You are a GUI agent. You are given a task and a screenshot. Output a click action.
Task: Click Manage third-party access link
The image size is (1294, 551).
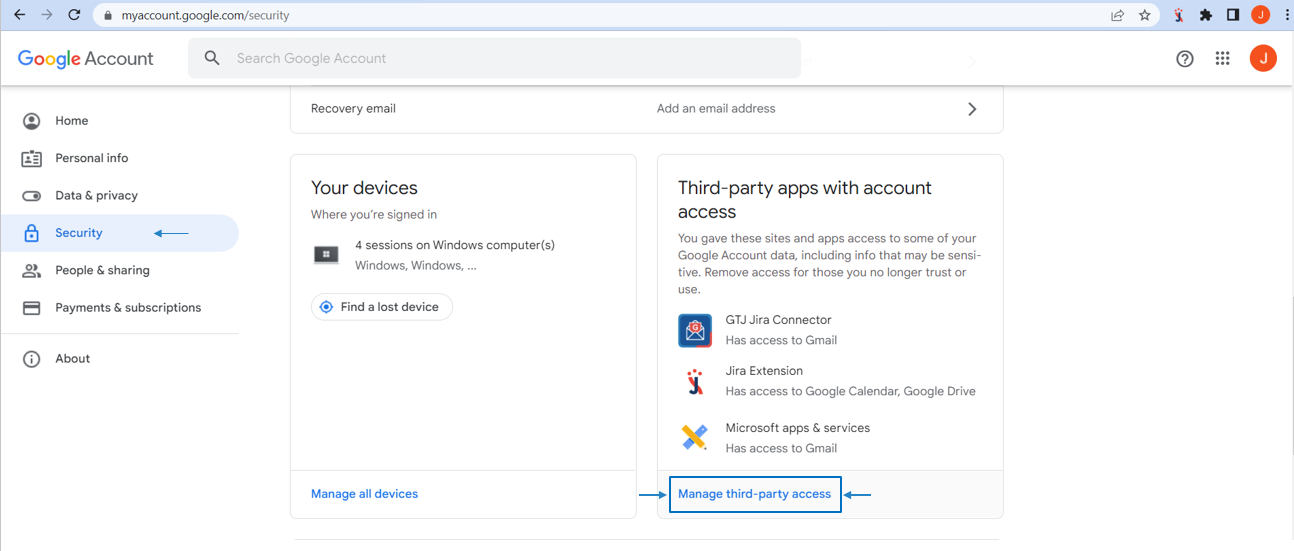(x=755, y=494)
